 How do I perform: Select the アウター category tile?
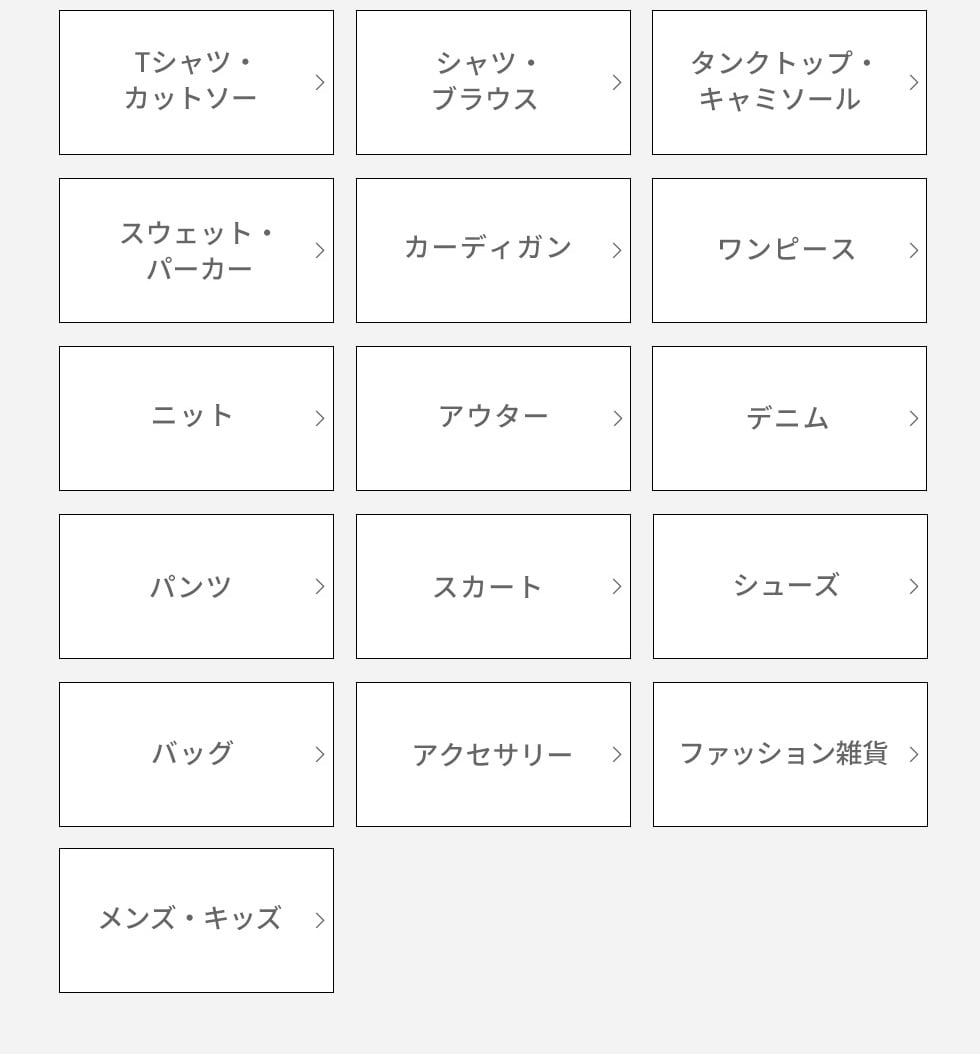pos(493,419)
